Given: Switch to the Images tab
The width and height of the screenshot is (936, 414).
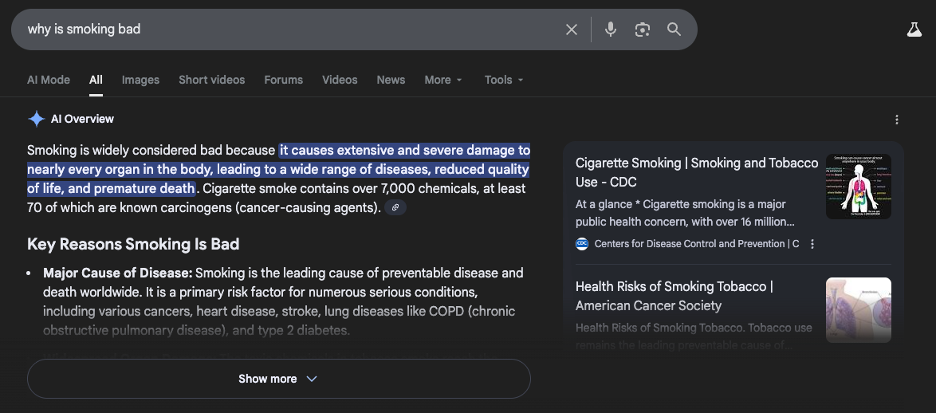Looking at the screenshot, I should [140, 80].
